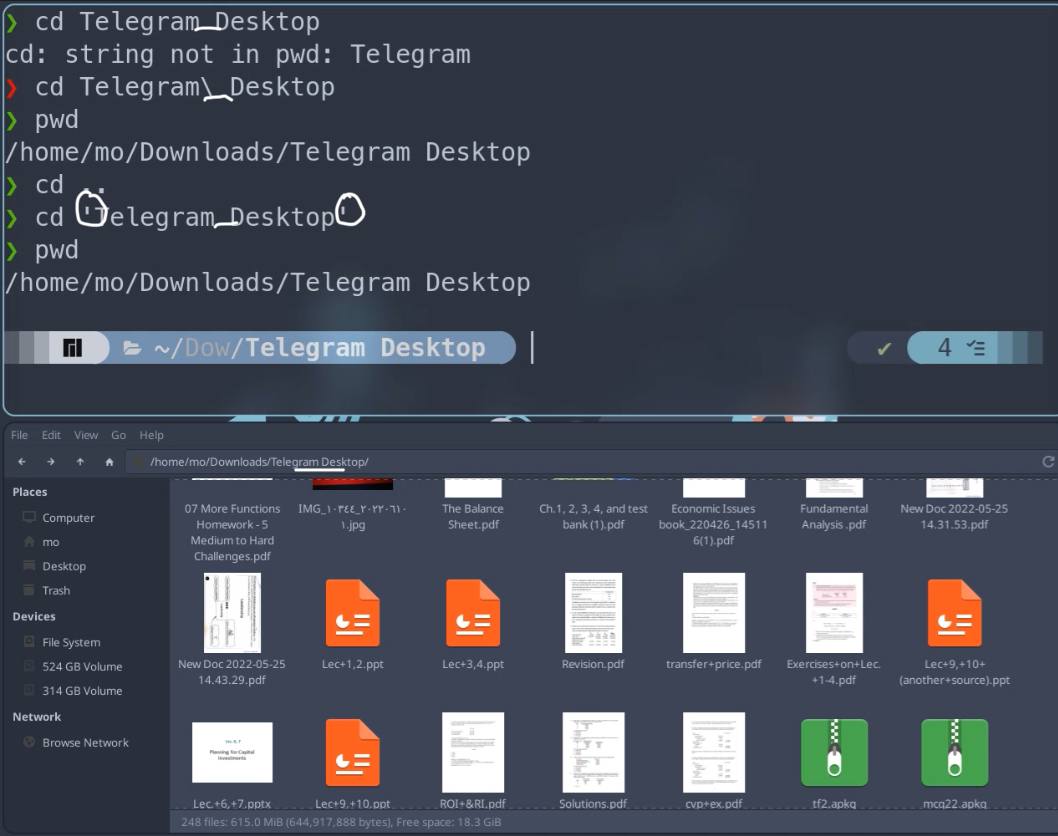The image size is (1058, 836).
Task: Reload the folder with the refresh icon
Action: pos(1048,462)
